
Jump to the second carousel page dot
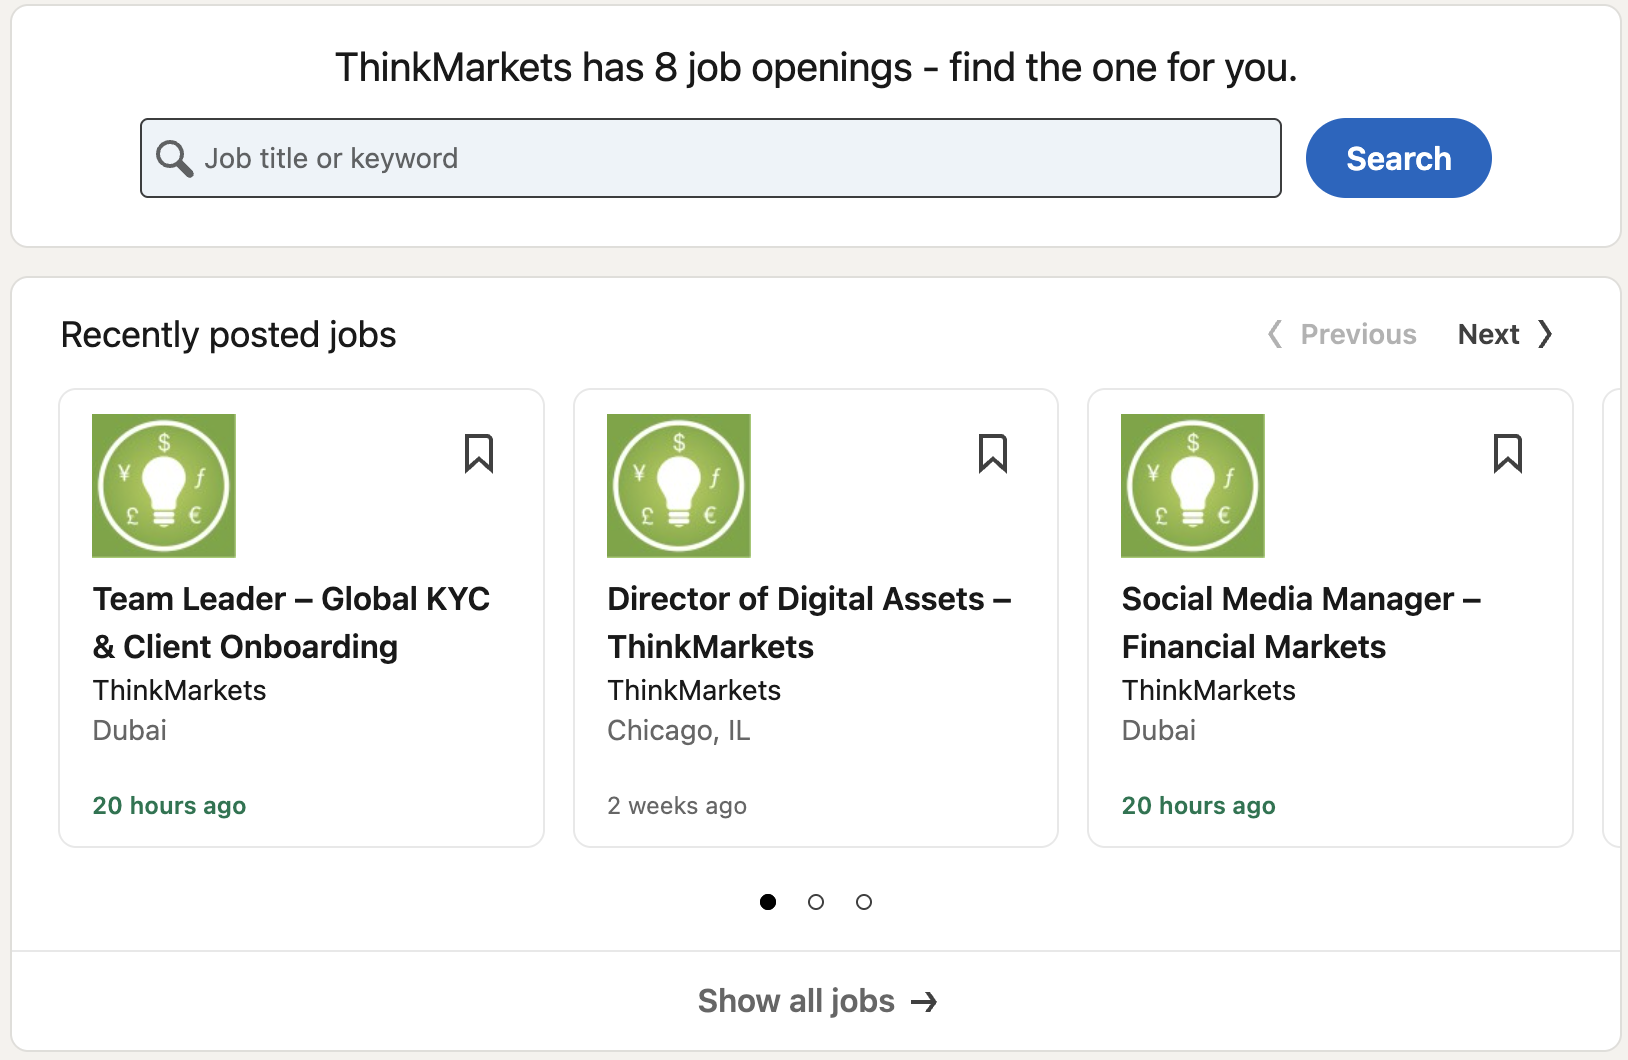click(x=816, y=902)
